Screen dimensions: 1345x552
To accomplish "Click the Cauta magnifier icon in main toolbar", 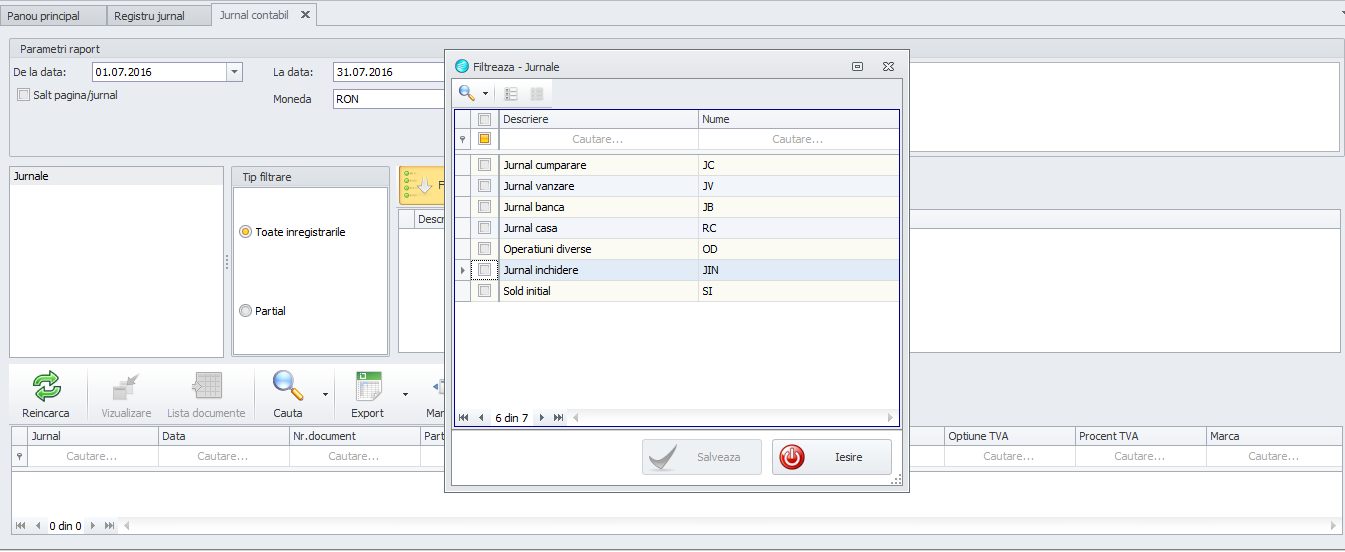I will pos(288,386).
